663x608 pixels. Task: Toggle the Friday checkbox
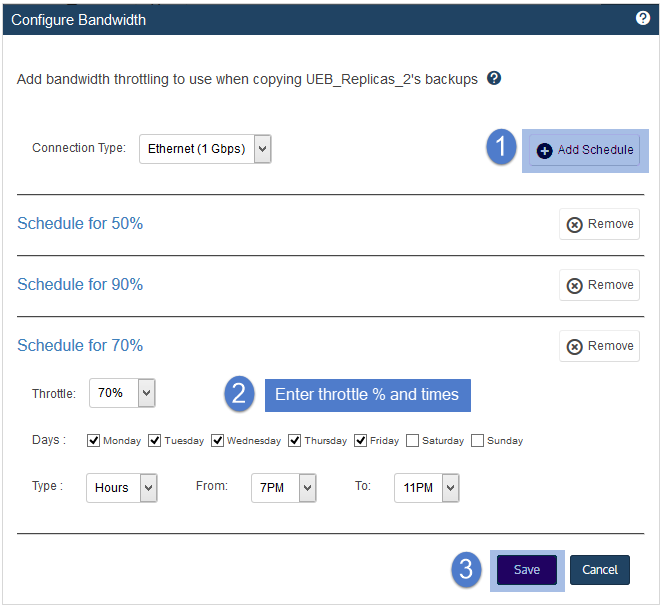click(x=360, y=441)
